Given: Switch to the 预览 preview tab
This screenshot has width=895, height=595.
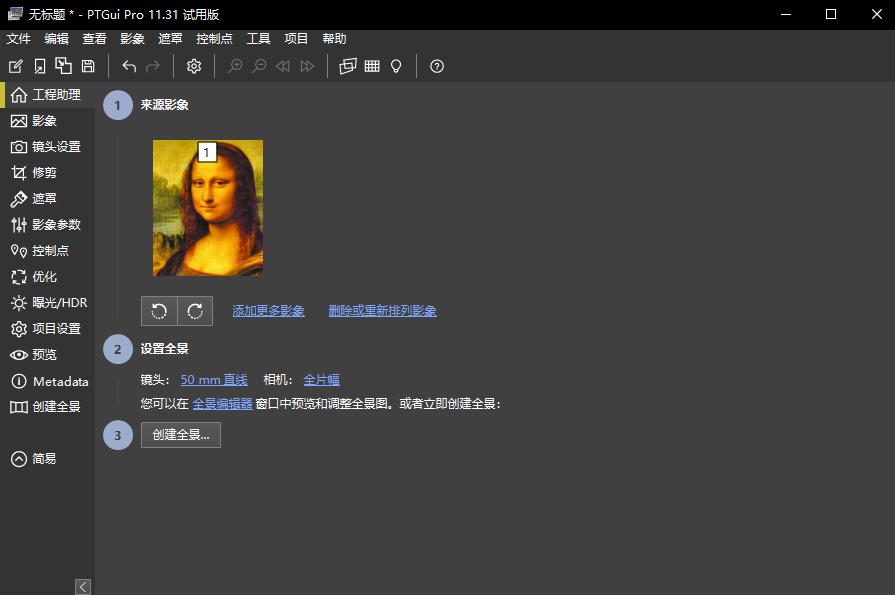Looking at the screenshot, I should pyautogui.click(x=47, y=355).
